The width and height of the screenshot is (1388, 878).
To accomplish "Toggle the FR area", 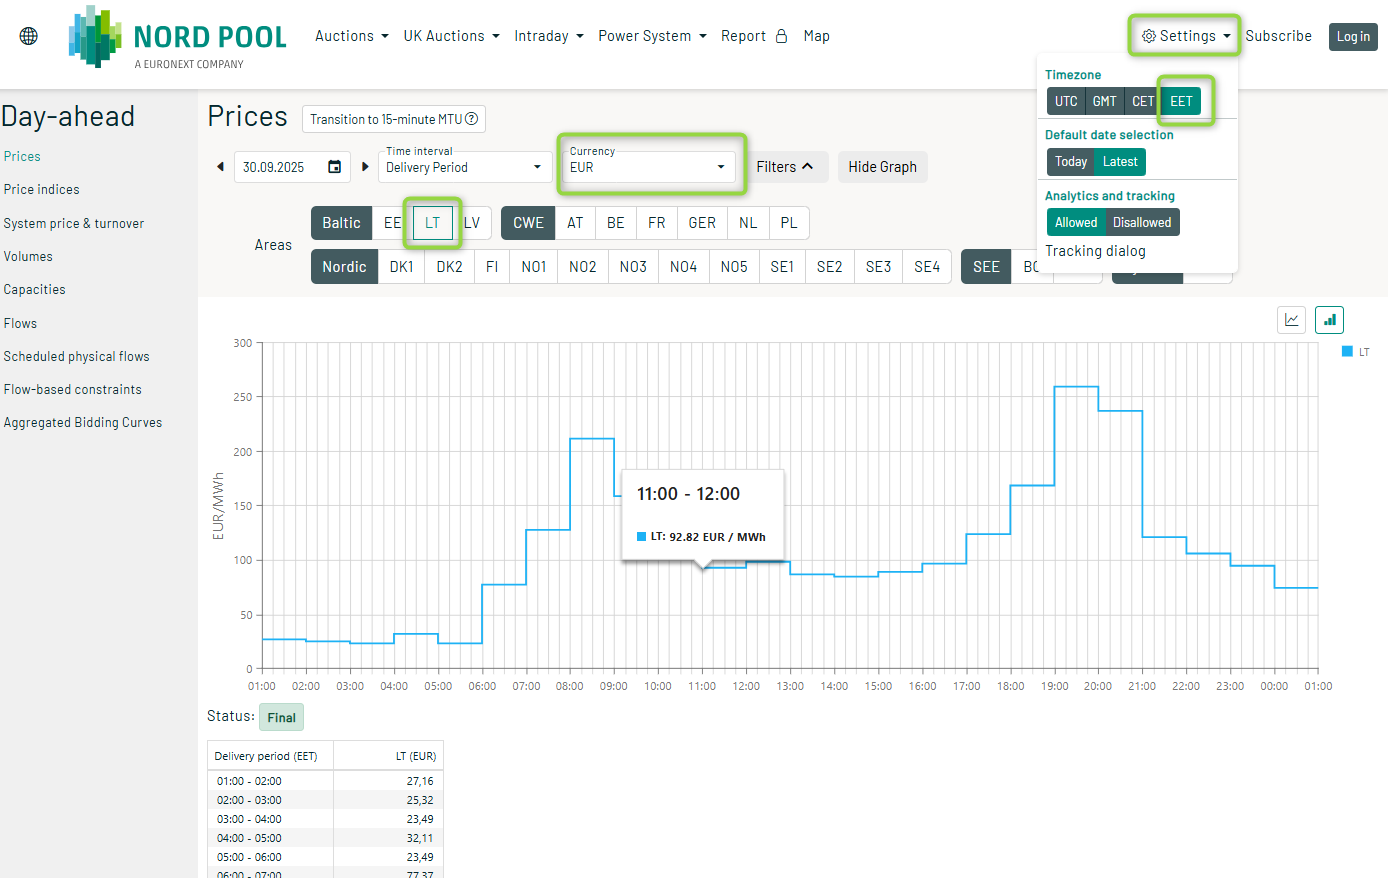I will coord(657,223).
